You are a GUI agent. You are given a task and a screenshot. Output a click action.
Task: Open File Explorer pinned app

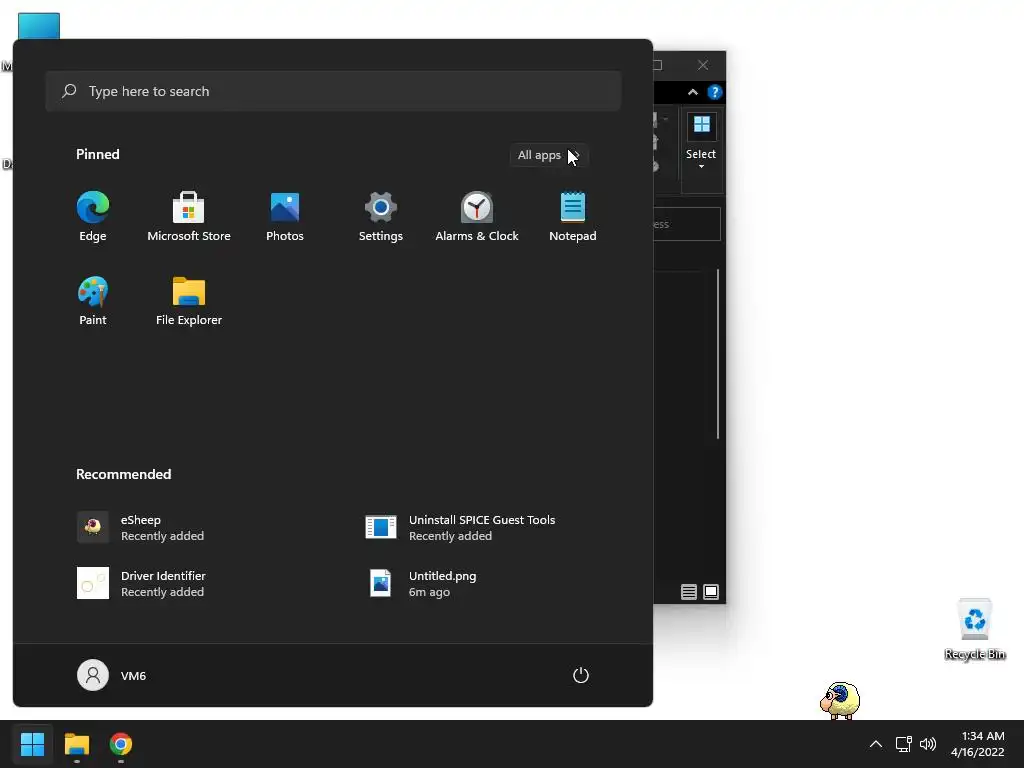189,301
